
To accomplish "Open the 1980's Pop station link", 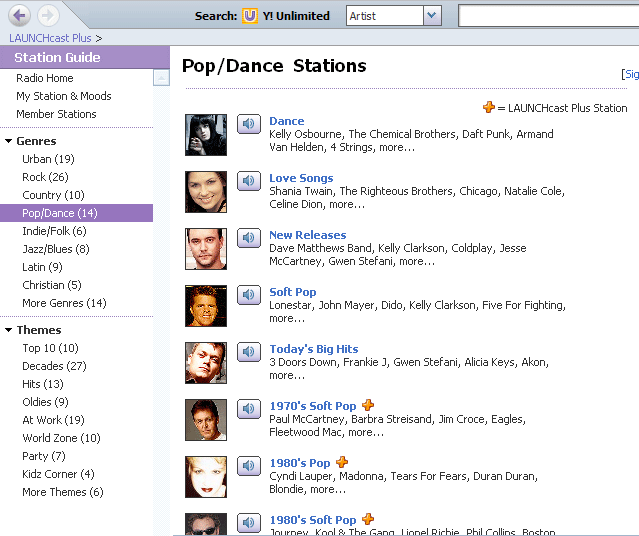I will 300,463.
